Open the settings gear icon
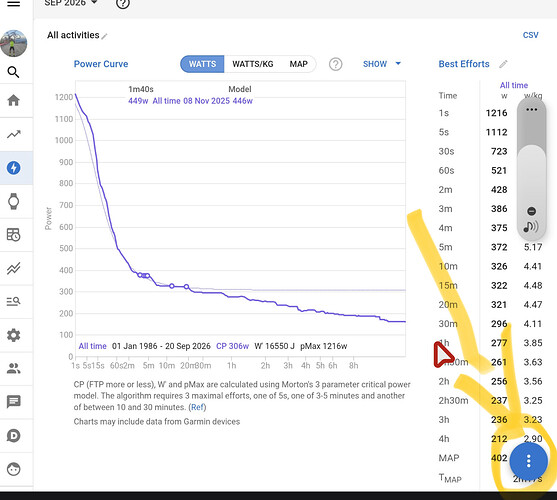557x500 pixels. pos(13,335)
